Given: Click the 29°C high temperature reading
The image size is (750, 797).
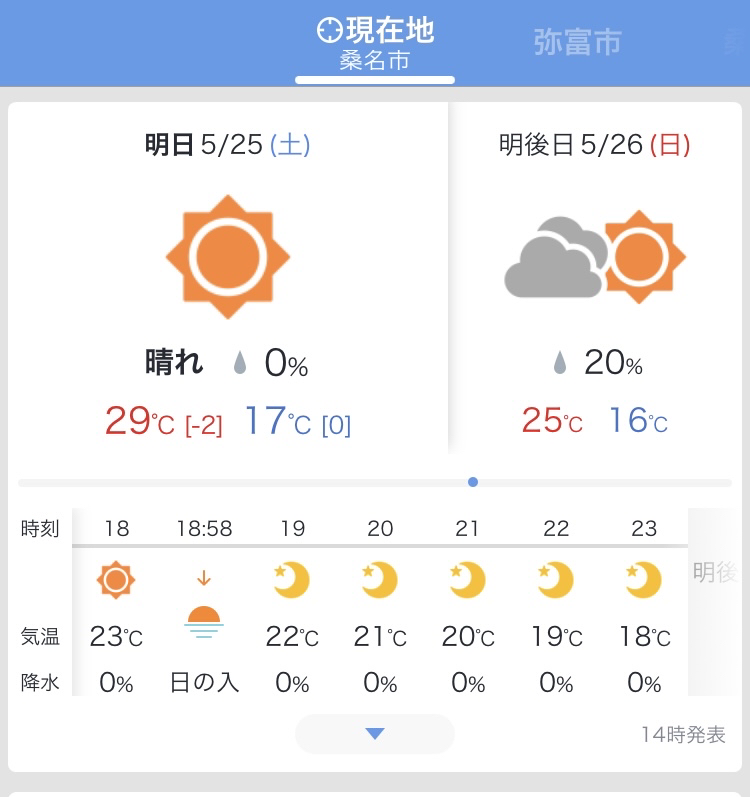Looking at the screenshot, I should click(140, 421).
